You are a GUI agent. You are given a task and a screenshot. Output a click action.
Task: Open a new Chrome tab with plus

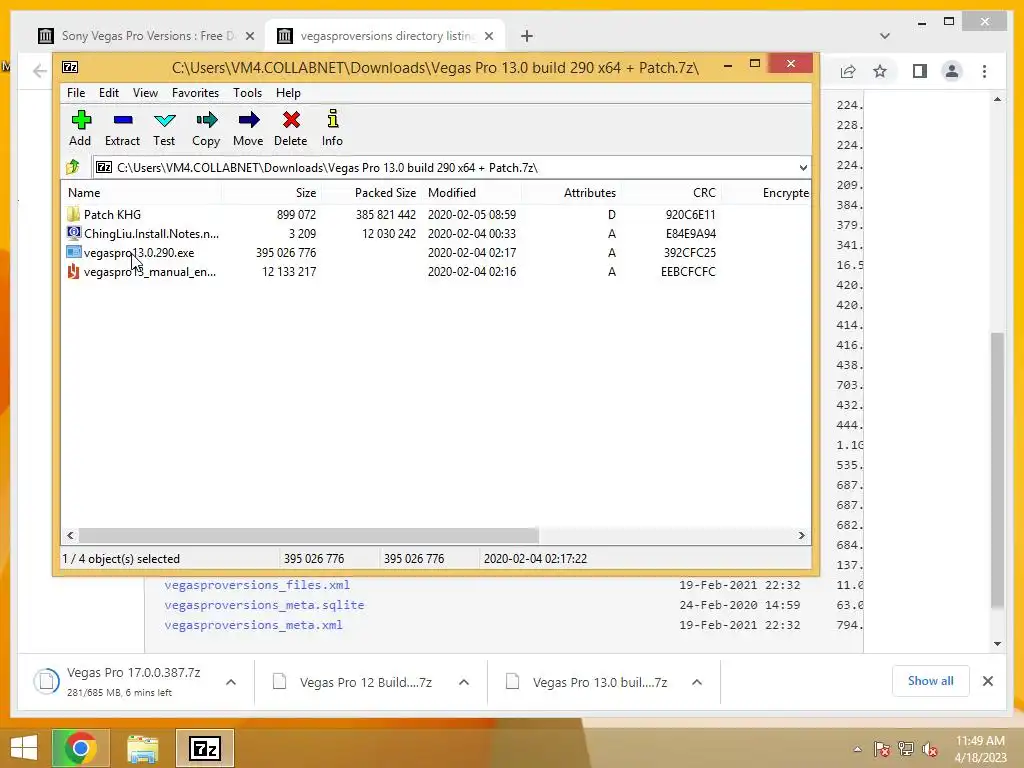[x=527, y=36]
